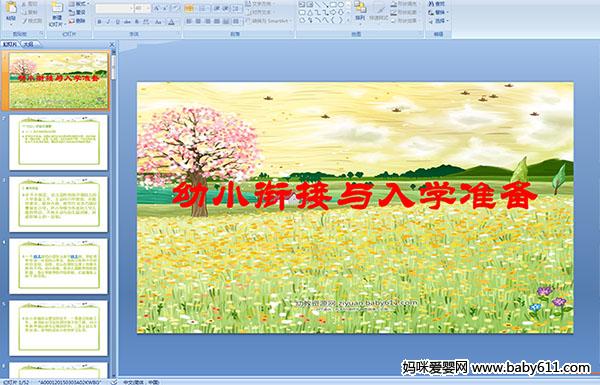The height and width of the screenshot is (385, 600).
Task: Toggle Italic formatting
Action: coord(108,22)
